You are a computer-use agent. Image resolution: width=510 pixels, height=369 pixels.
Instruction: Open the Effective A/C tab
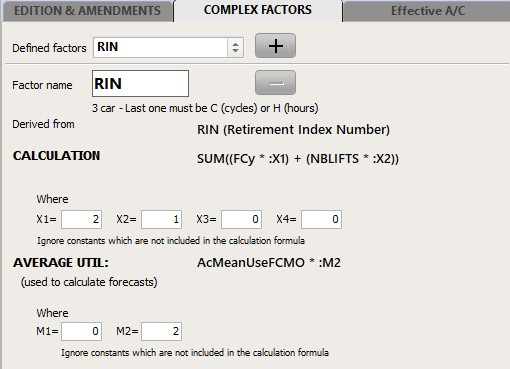(x=427, y=11)
